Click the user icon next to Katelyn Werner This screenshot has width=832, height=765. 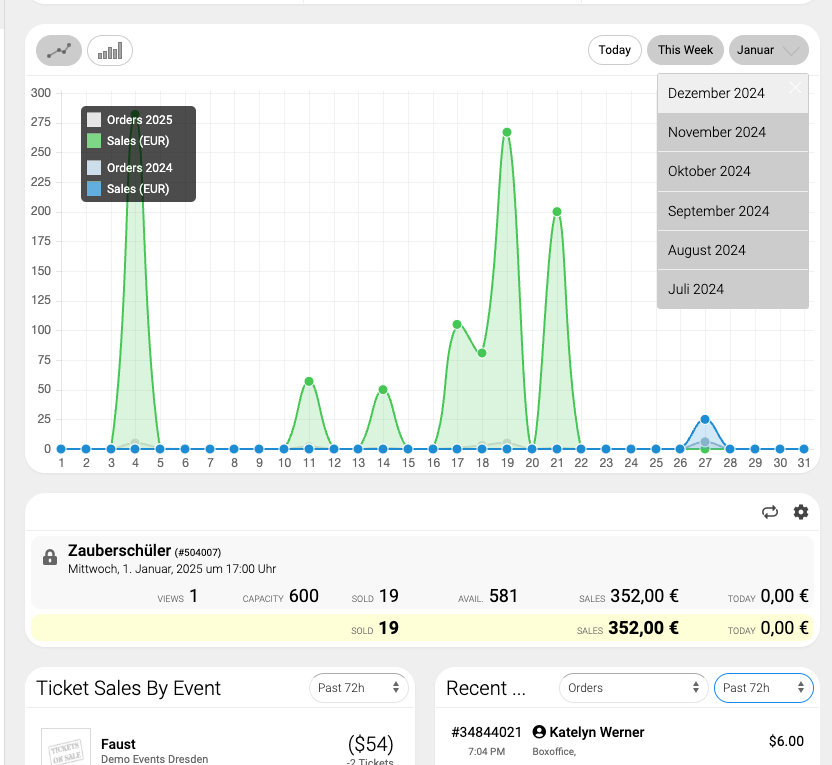click(540, 732)
